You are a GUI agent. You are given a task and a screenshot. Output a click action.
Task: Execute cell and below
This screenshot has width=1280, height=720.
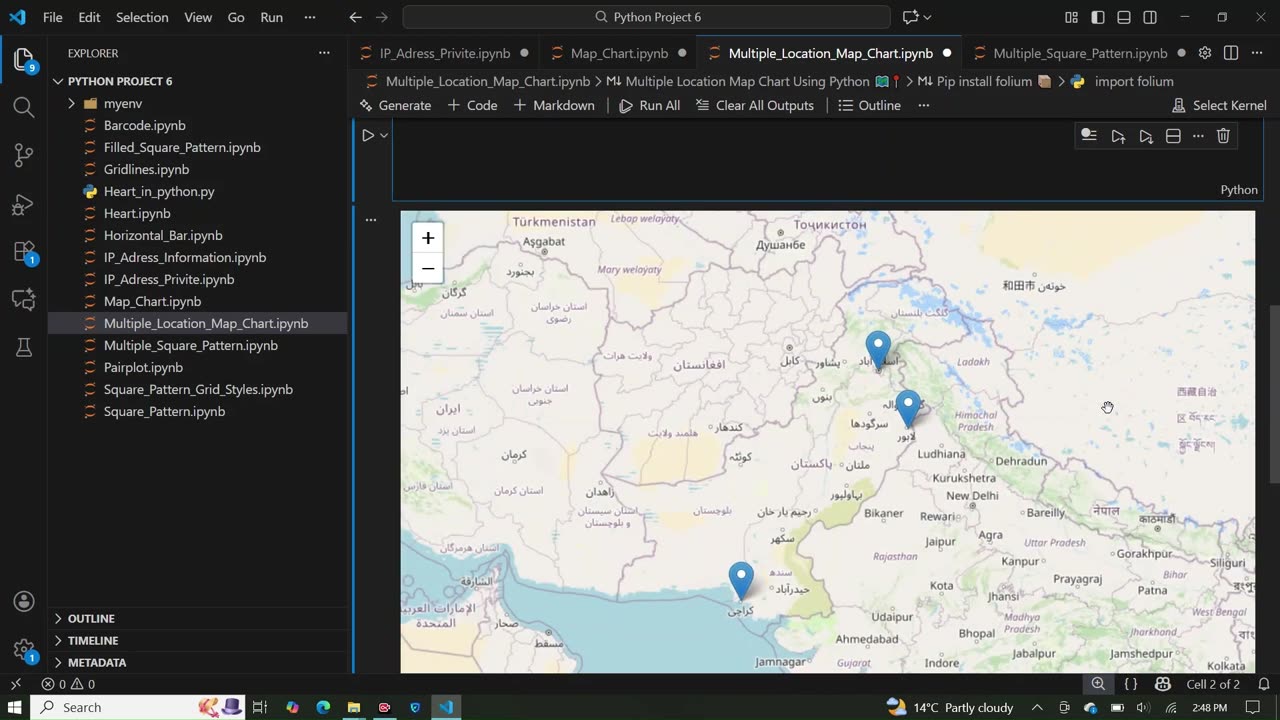1146,136
